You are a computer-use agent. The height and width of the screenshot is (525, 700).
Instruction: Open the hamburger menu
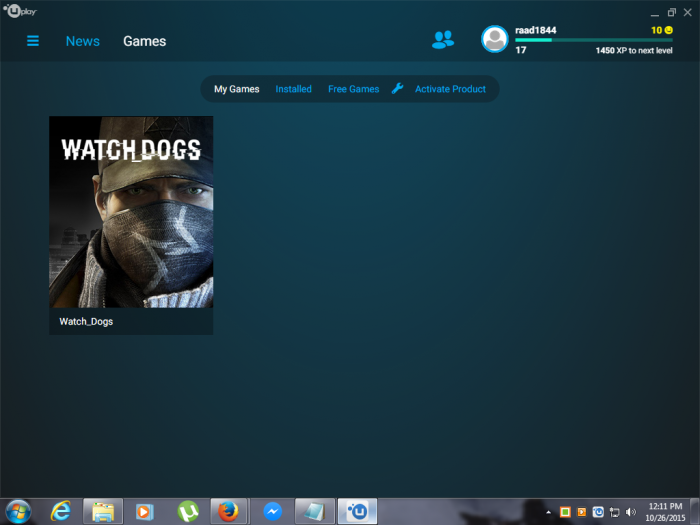click(33, 41)
